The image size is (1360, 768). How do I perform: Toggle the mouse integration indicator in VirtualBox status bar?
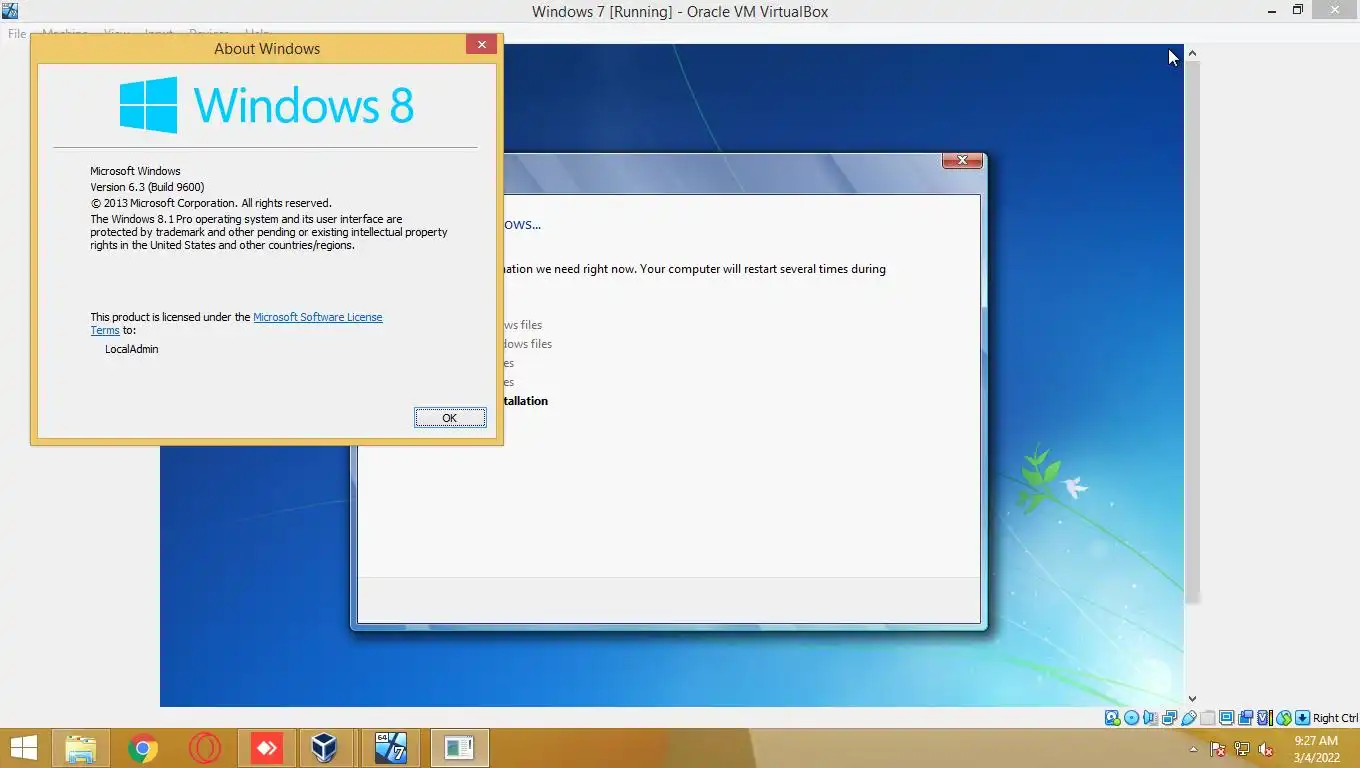point(1284,718)
